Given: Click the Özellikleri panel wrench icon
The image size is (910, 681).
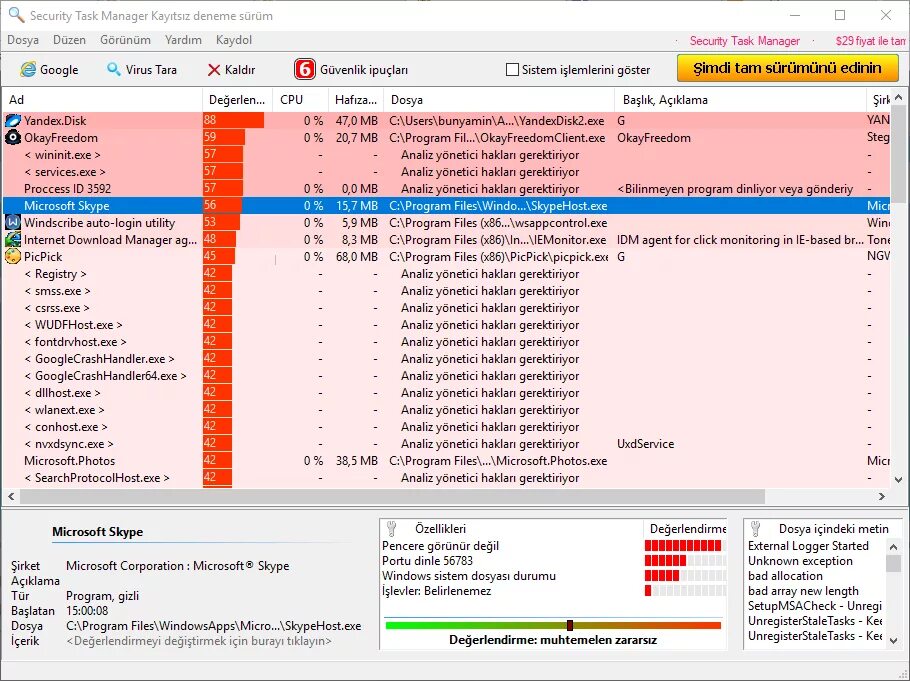Looking at the screenshot, I should (392, 528).
